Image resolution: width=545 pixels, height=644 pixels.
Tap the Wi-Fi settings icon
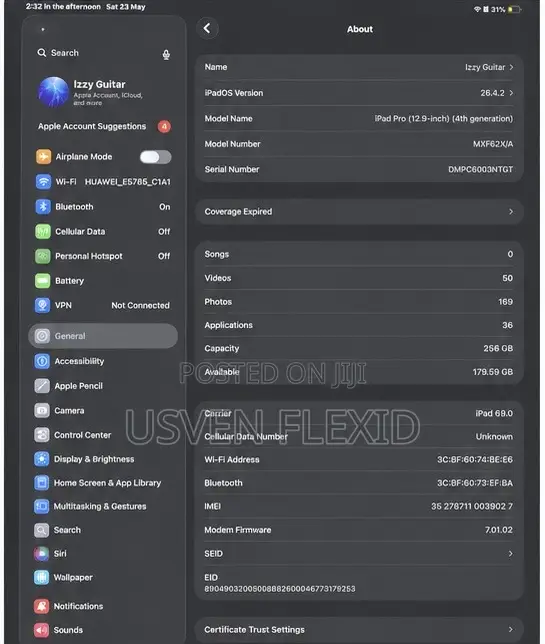click(43, 182)
